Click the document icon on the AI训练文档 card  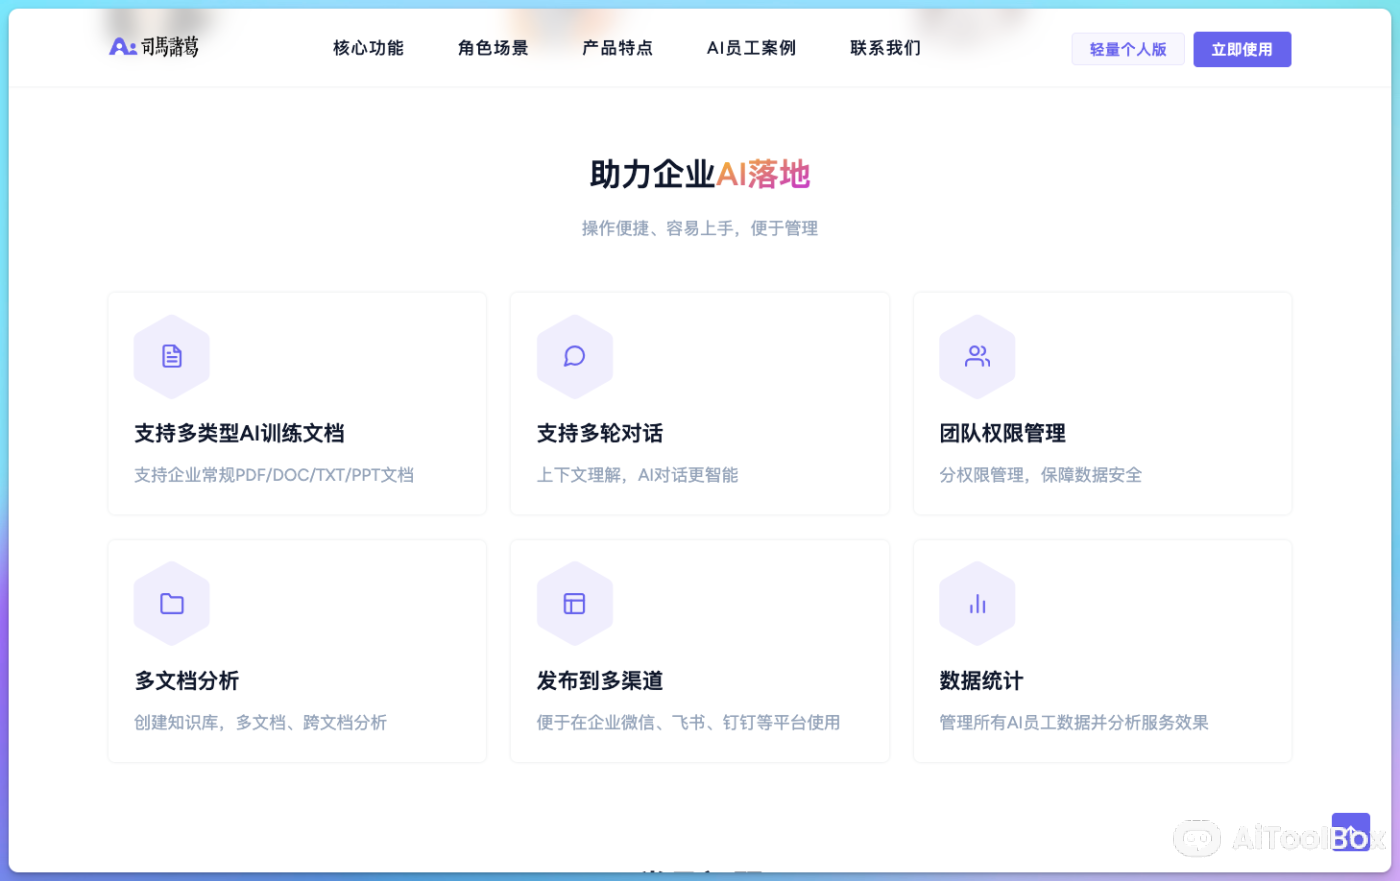171,356
